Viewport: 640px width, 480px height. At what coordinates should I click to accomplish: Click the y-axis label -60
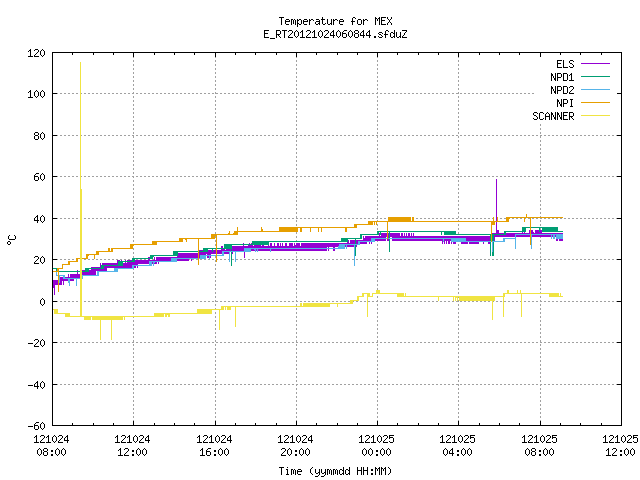(x=36, y=426)
